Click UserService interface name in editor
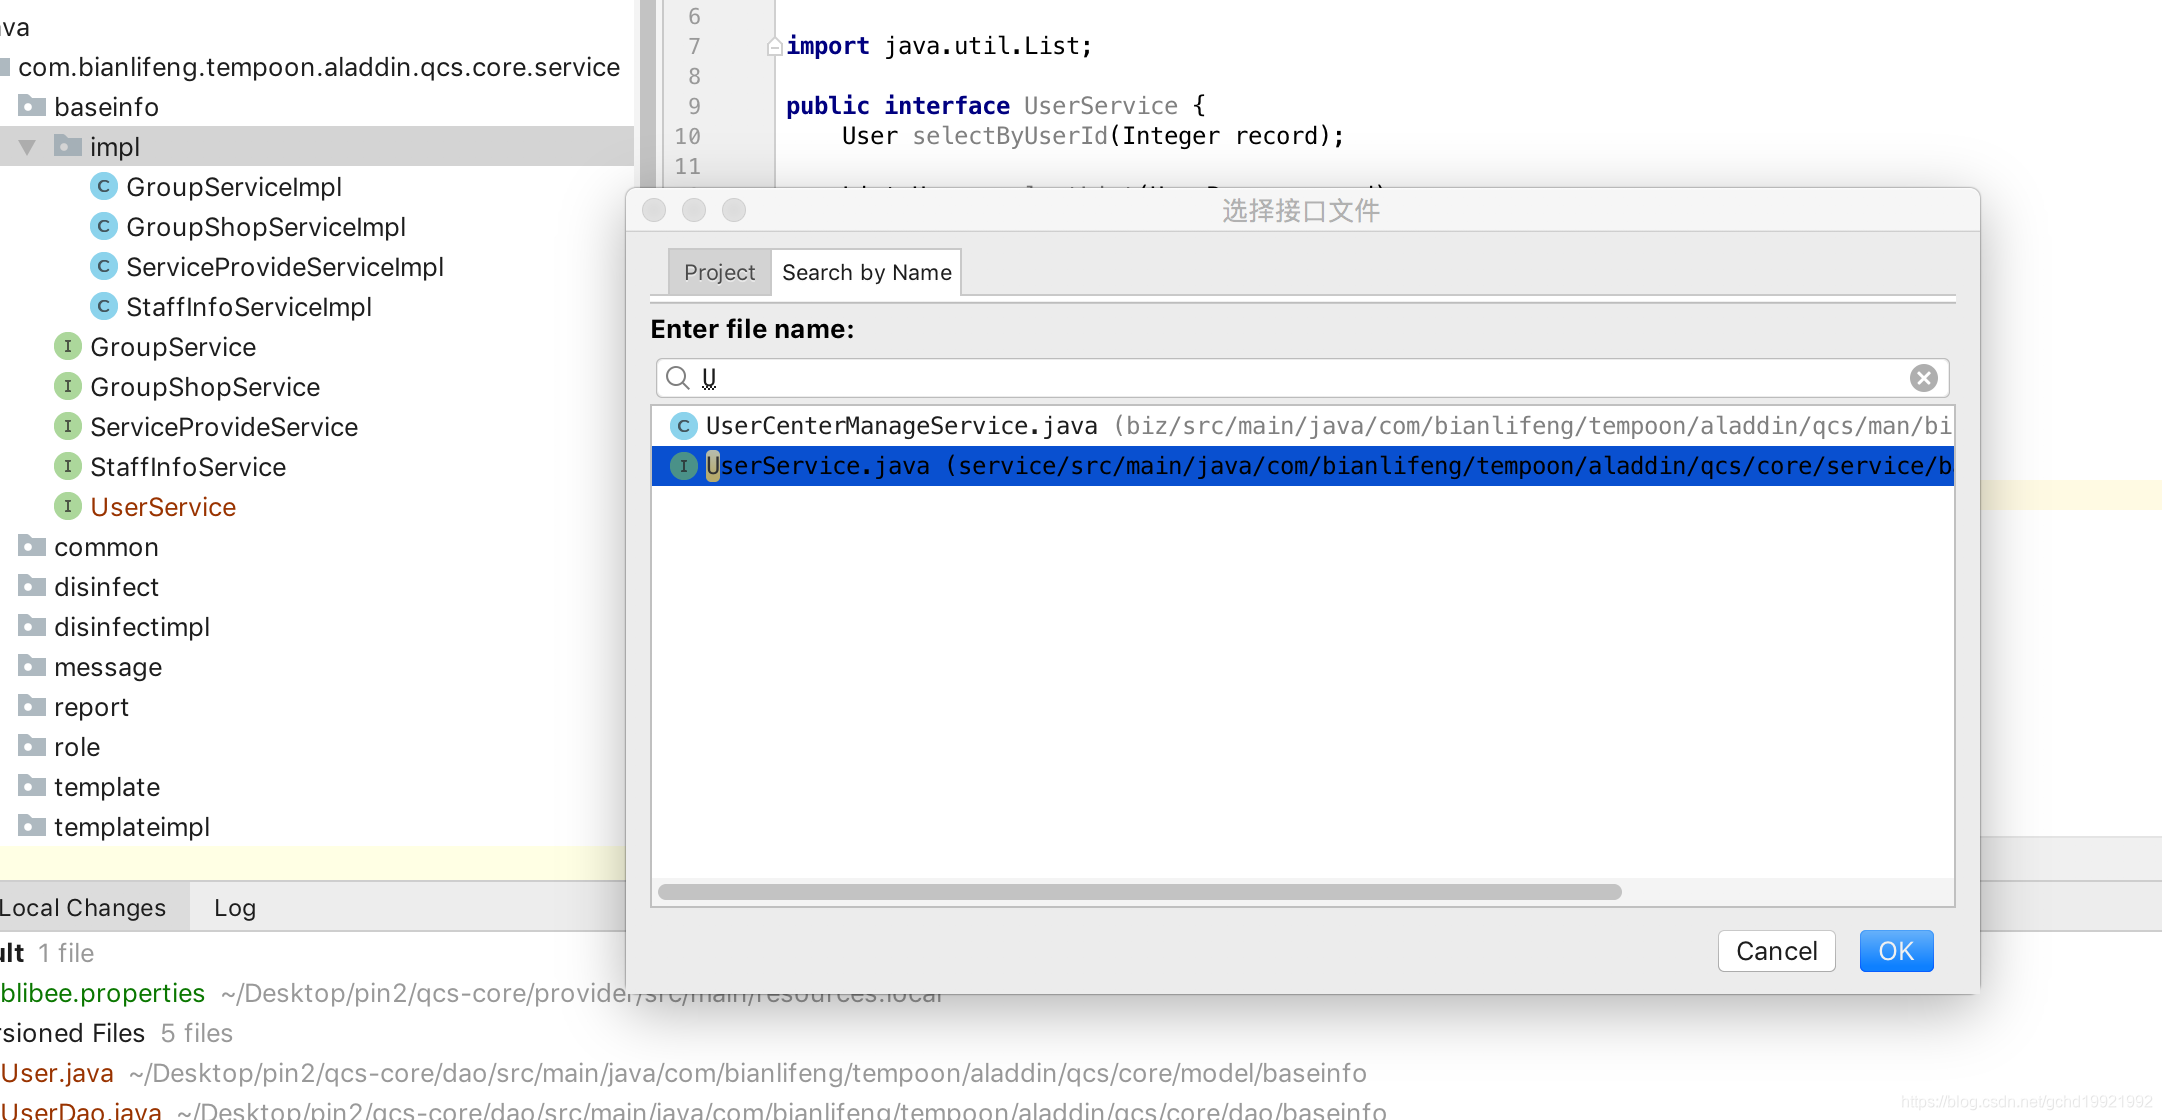 1101,106
